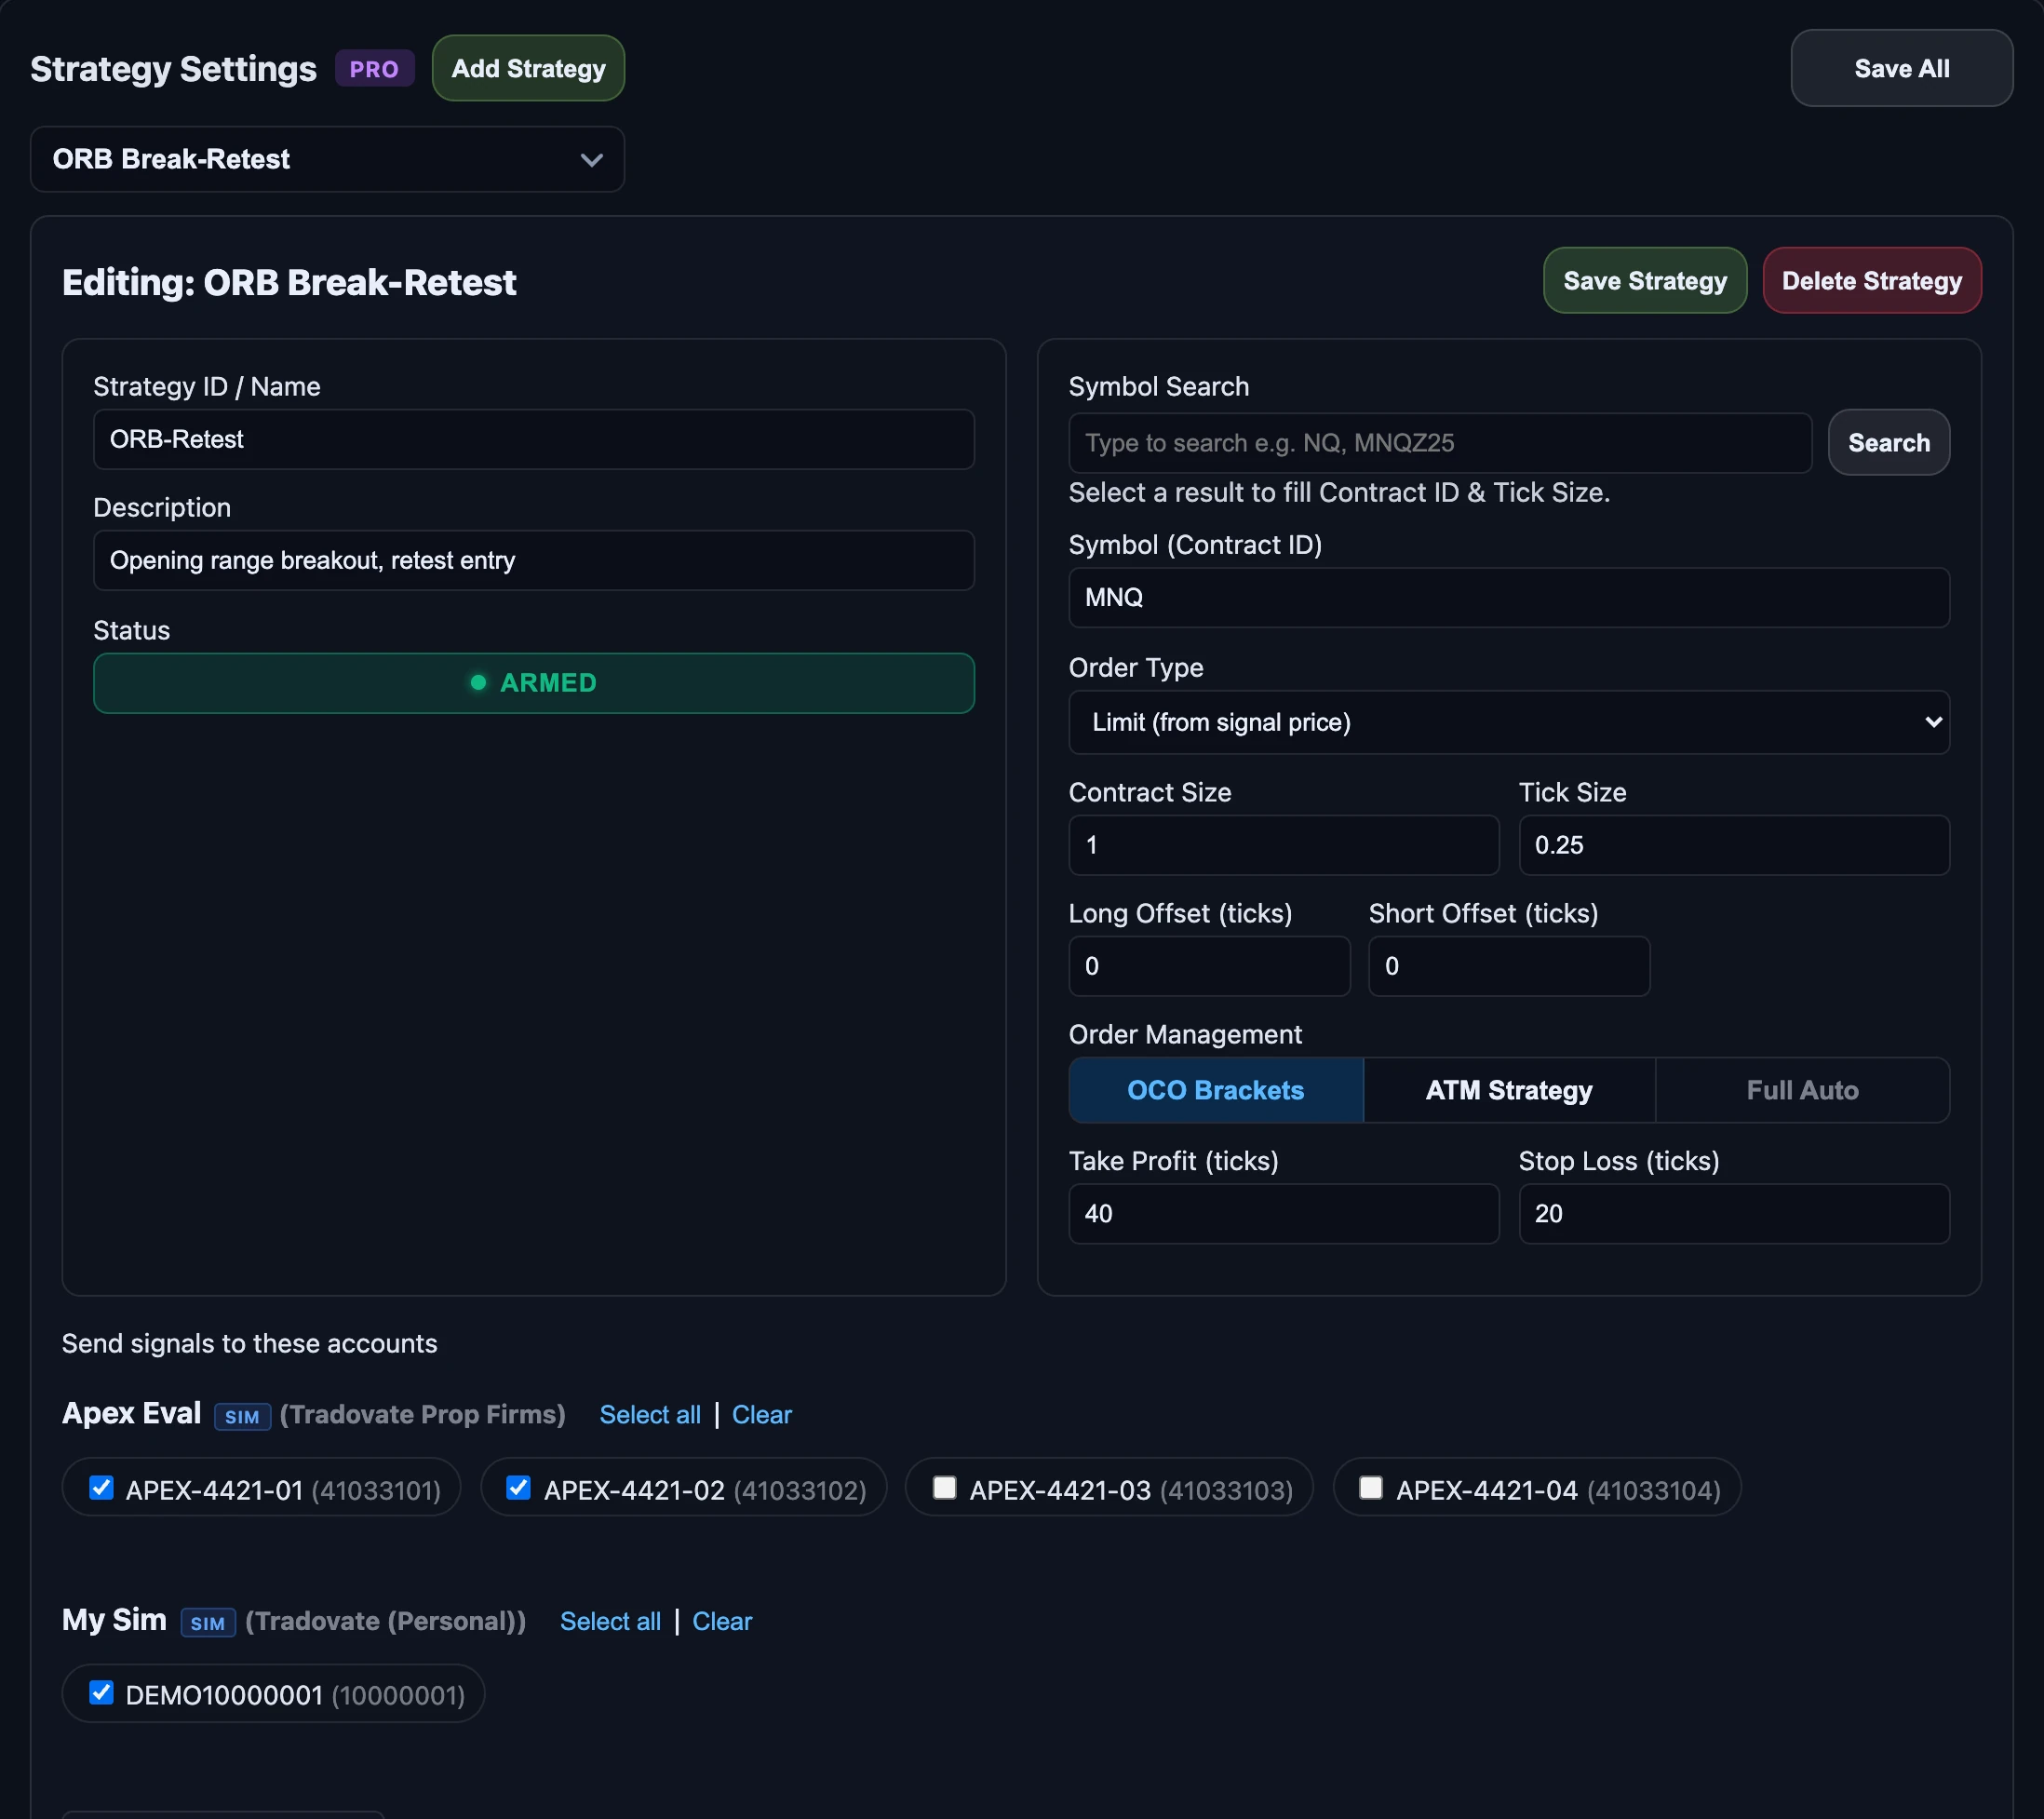Click the SIM badge beside Apex Eval

pos(242,1417)
